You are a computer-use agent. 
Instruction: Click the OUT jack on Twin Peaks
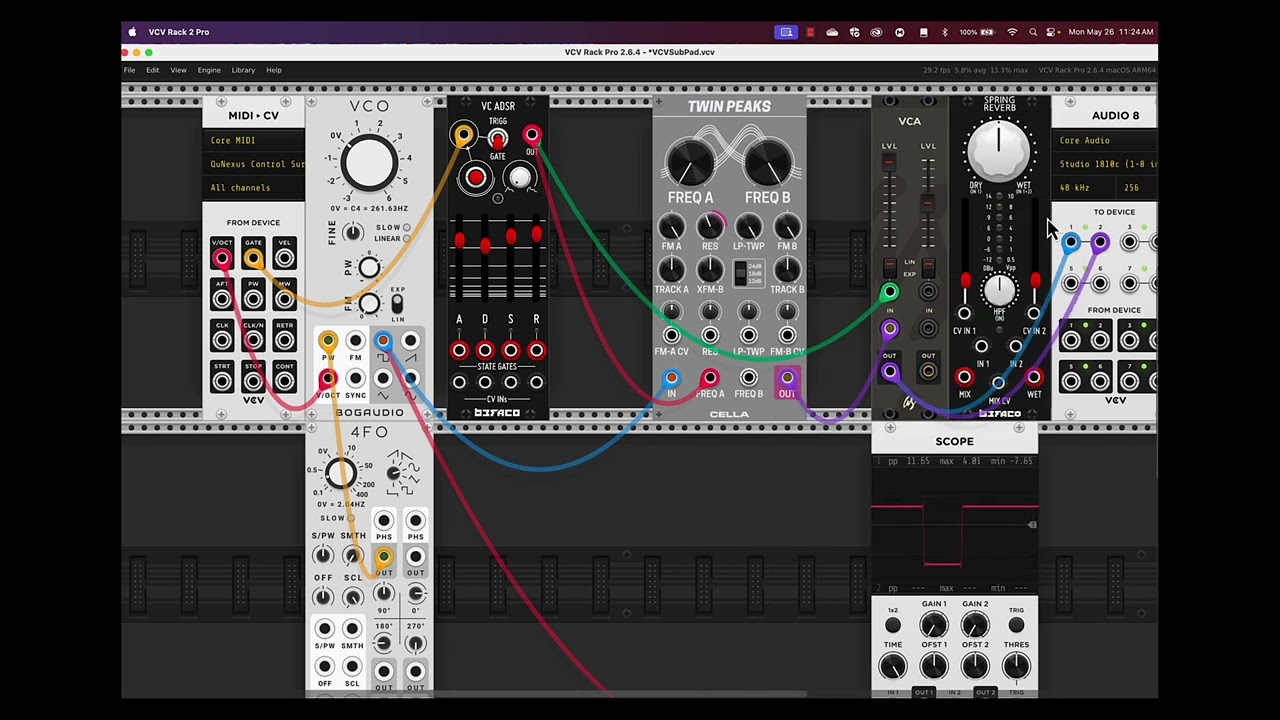pos(787,378)
